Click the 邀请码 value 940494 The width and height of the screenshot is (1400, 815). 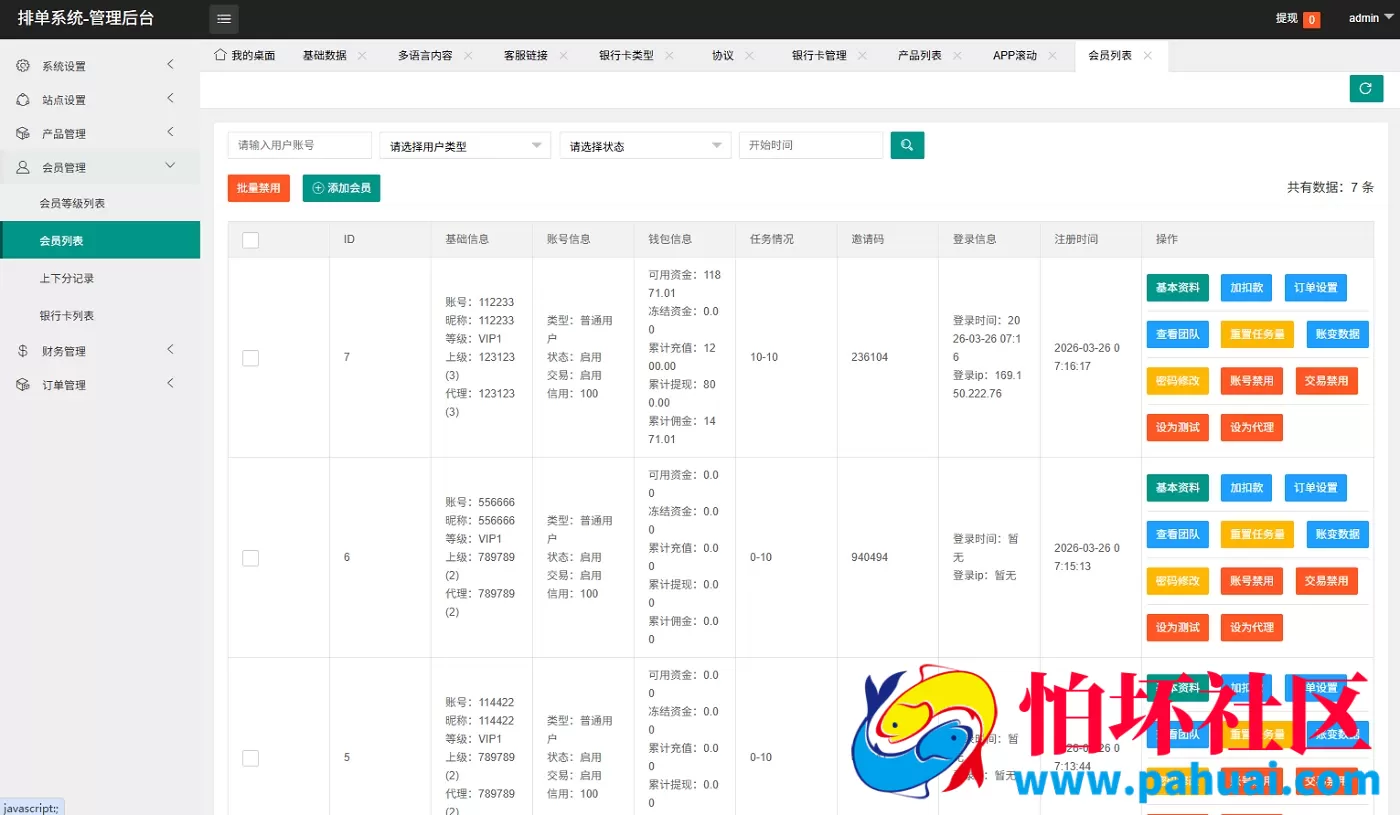869,557
